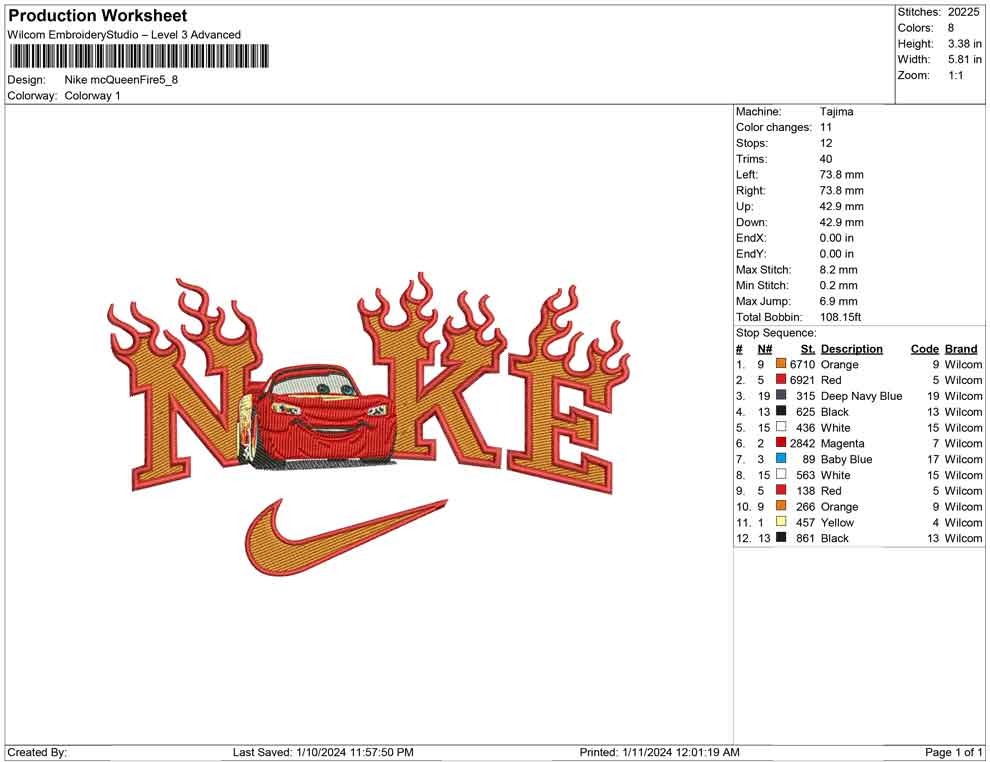Image resolution: width=990 pixels, height=762 pixels.
Task: Select the black swatch for thread 625
Action: pos(781,411)
